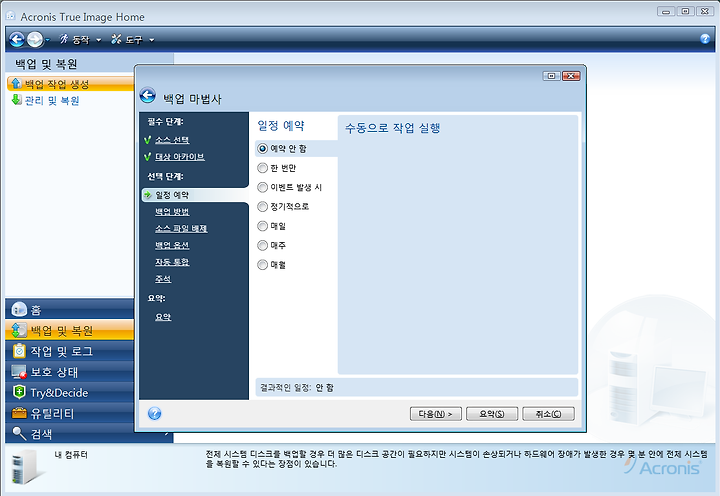Open the 백업 옵션 step link
Screen dimensions: 720x496
(172, 245)
